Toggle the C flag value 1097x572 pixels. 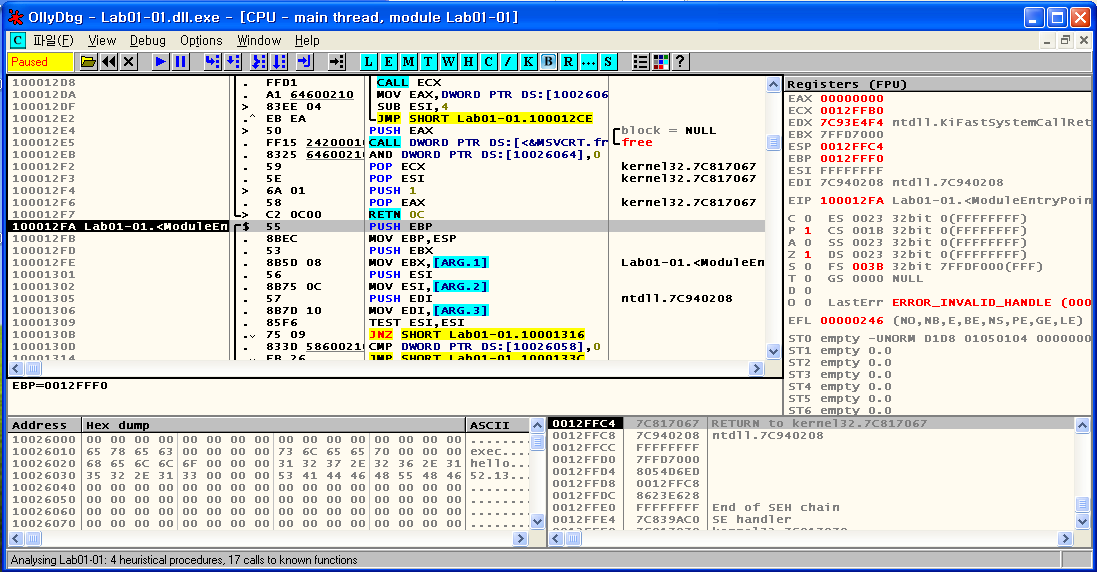tap(808, 218)
